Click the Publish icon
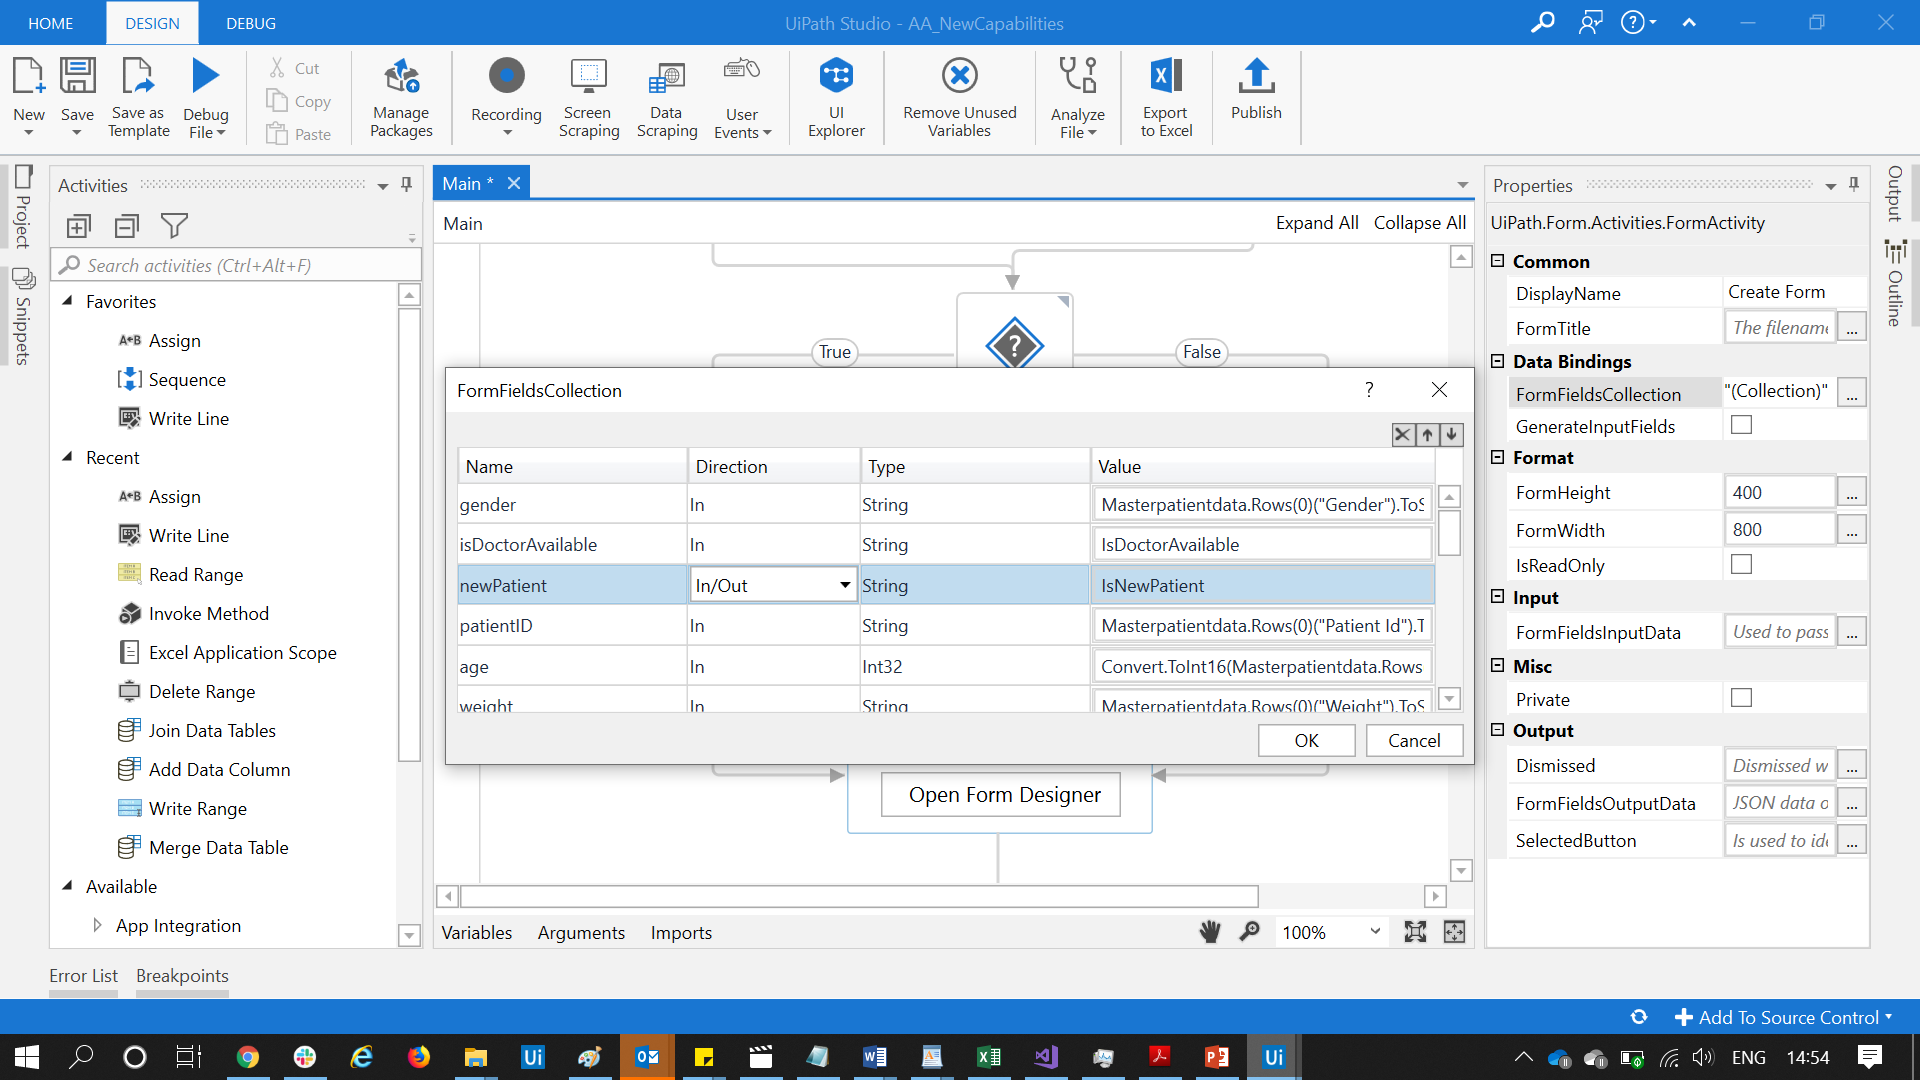This screenshot has height=1080, width=1920. (x=1256, y=77)
